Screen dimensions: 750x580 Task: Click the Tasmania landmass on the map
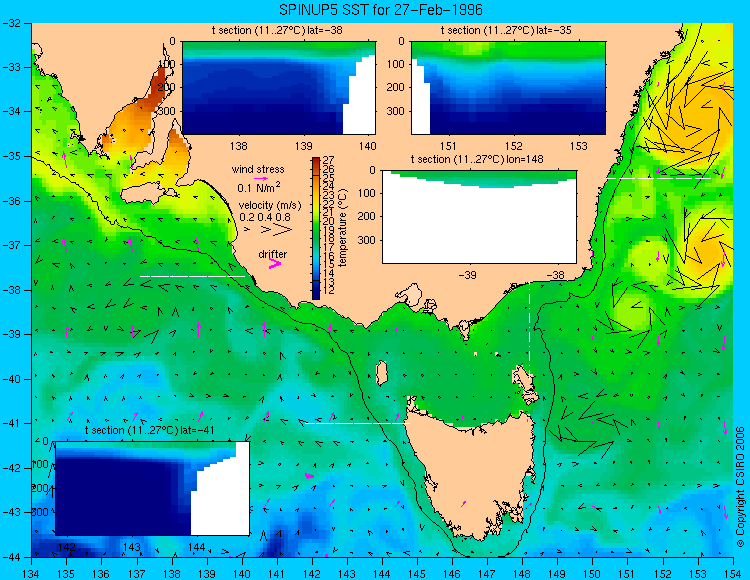tap(474, 473)
